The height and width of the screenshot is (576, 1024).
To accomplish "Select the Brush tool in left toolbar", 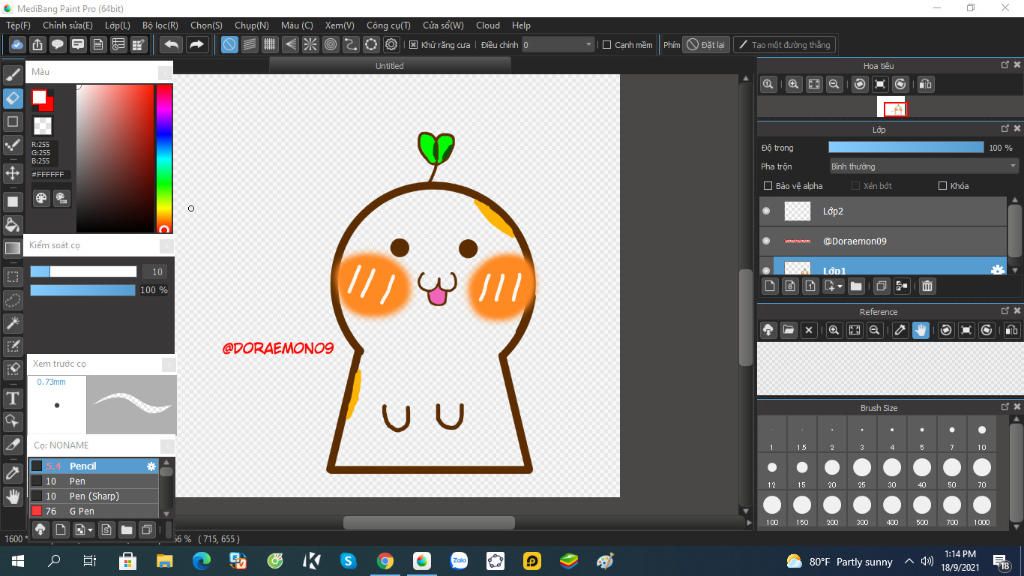I will coord(12,74).
